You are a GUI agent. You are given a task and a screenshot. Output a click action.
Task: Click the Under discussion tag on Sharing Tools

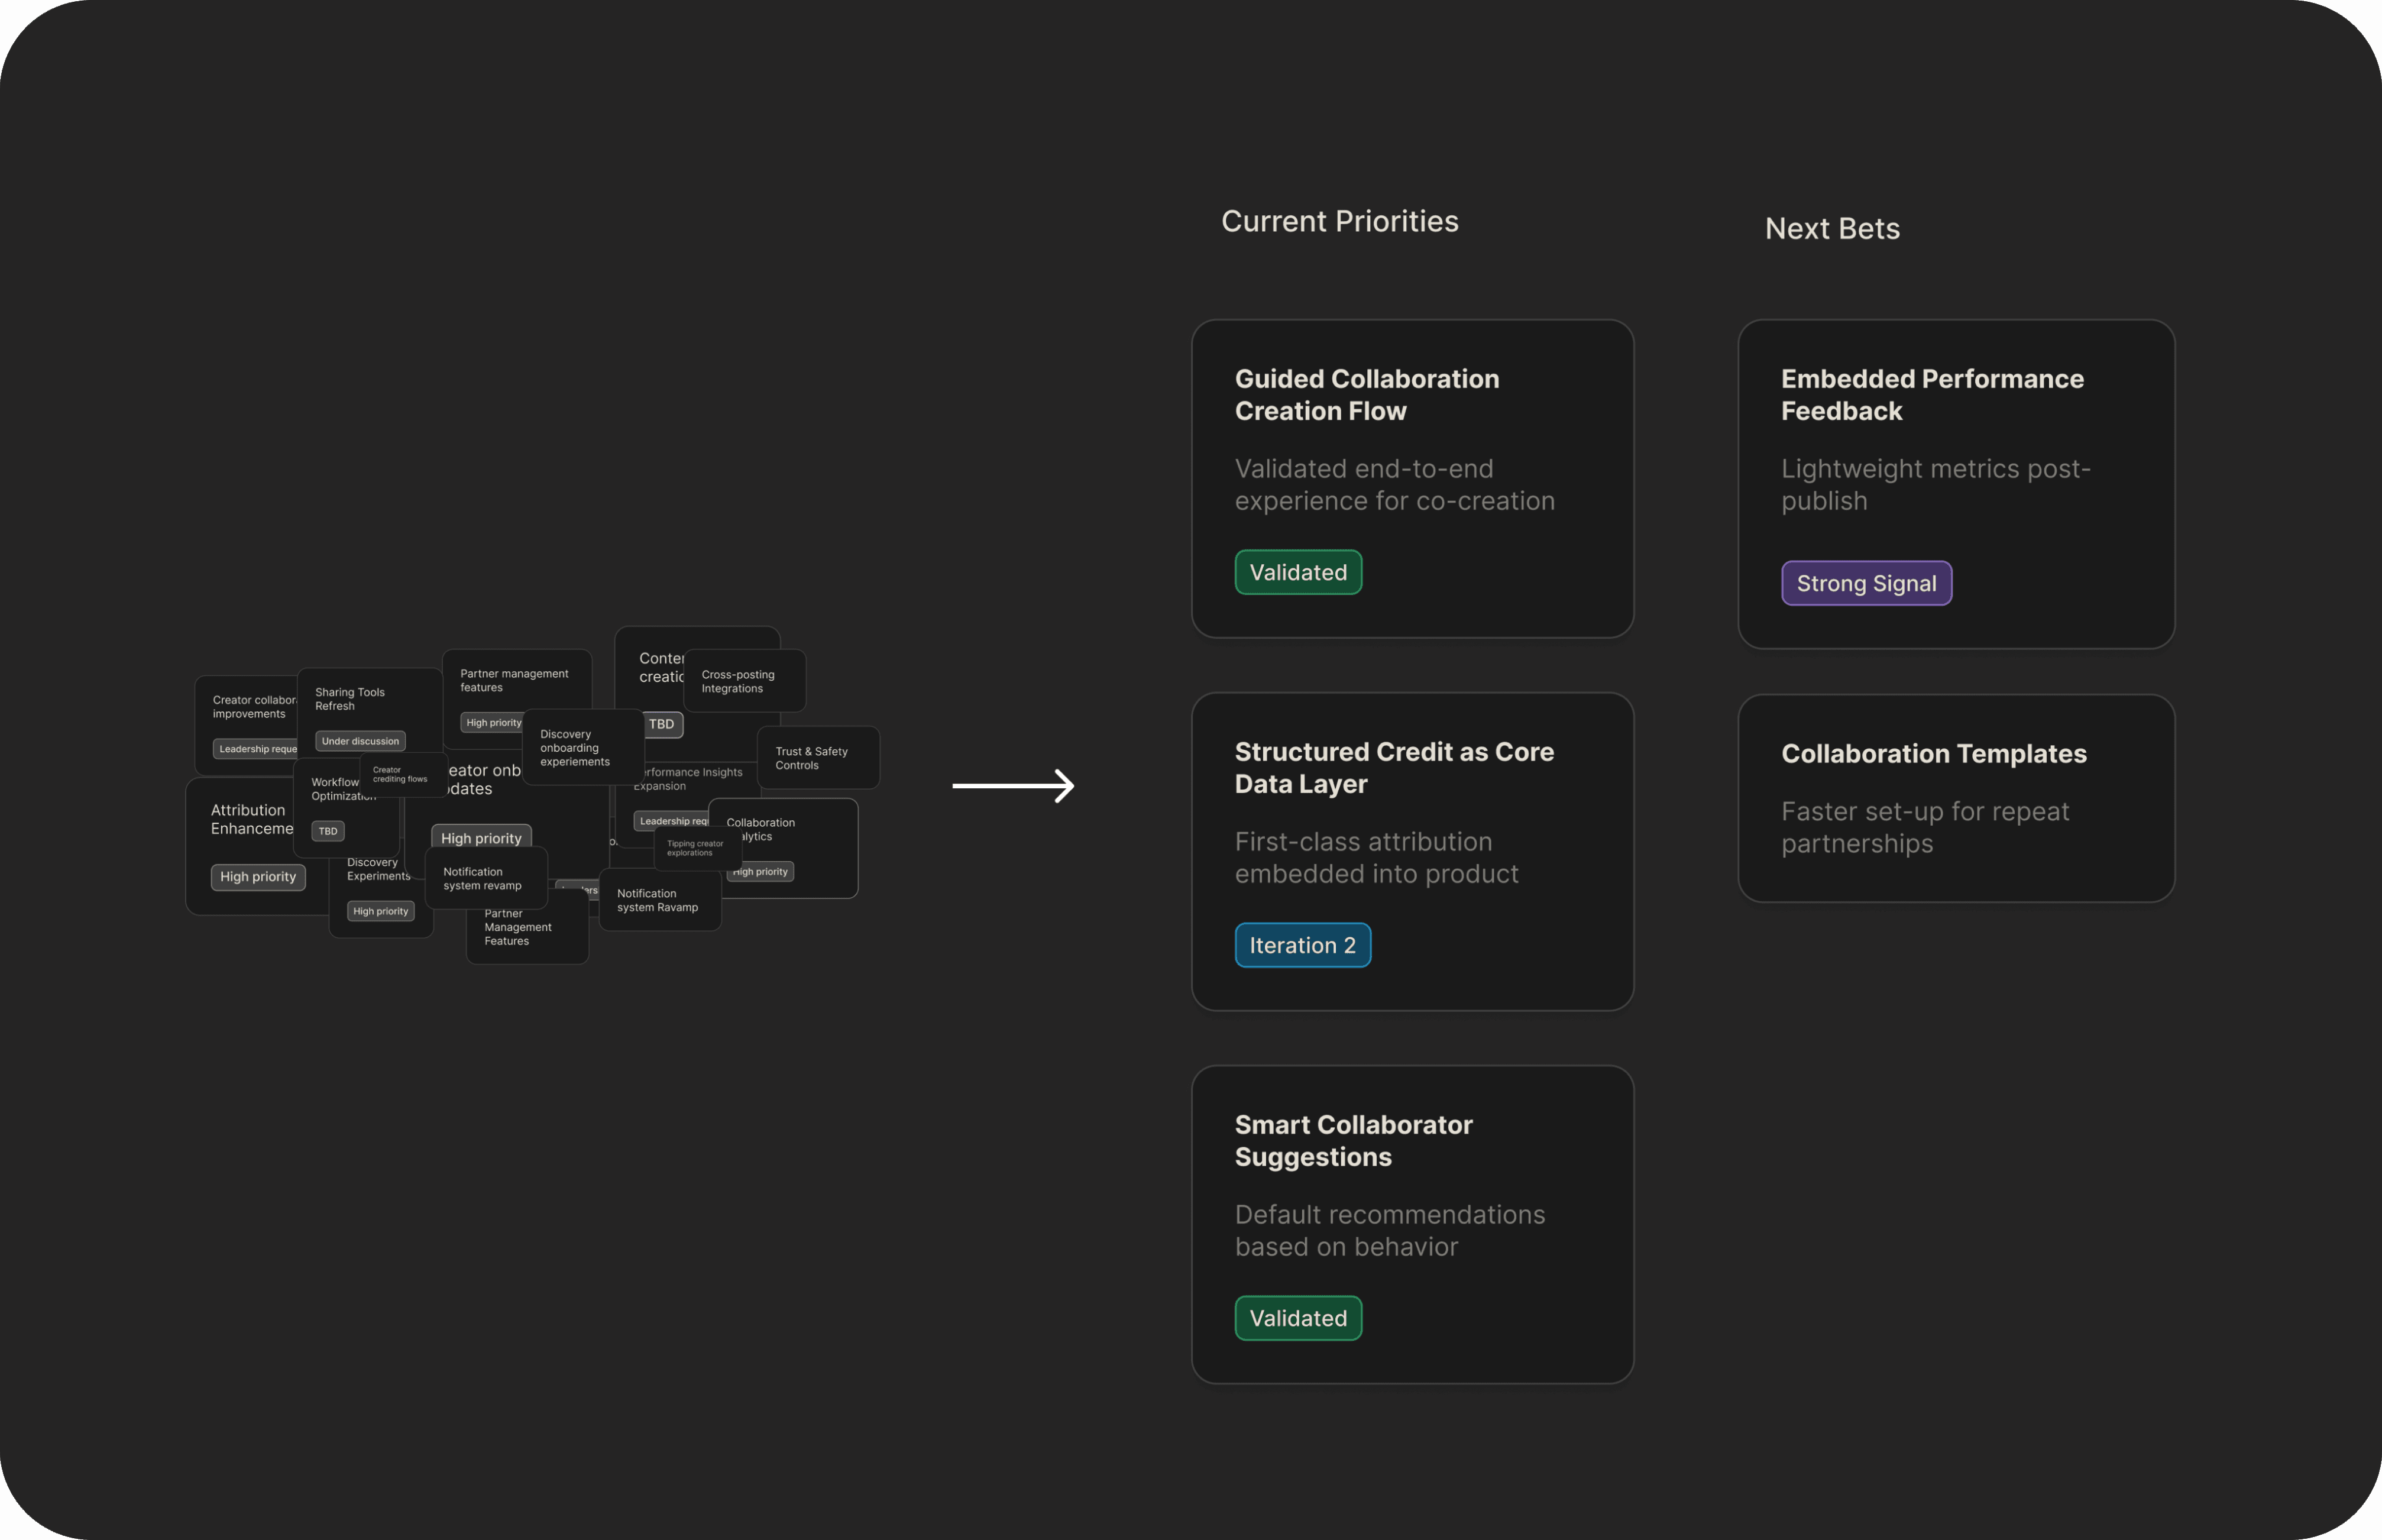click(360, 741)
